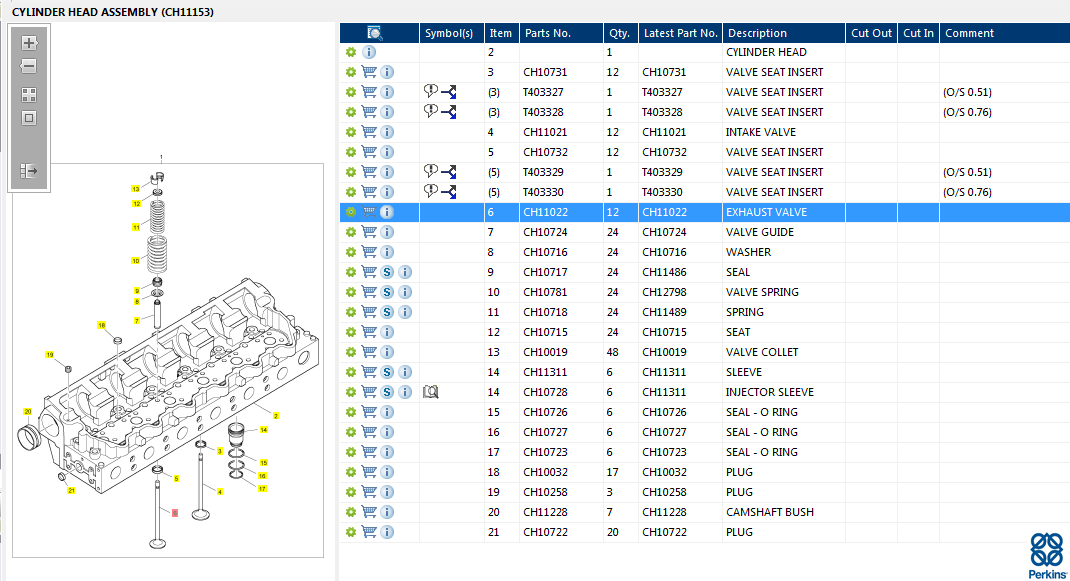The width and height of the screenshot is (1070, 581).
Task: Click supersession S icon for CH10717 seal
Action: [387, 272]
